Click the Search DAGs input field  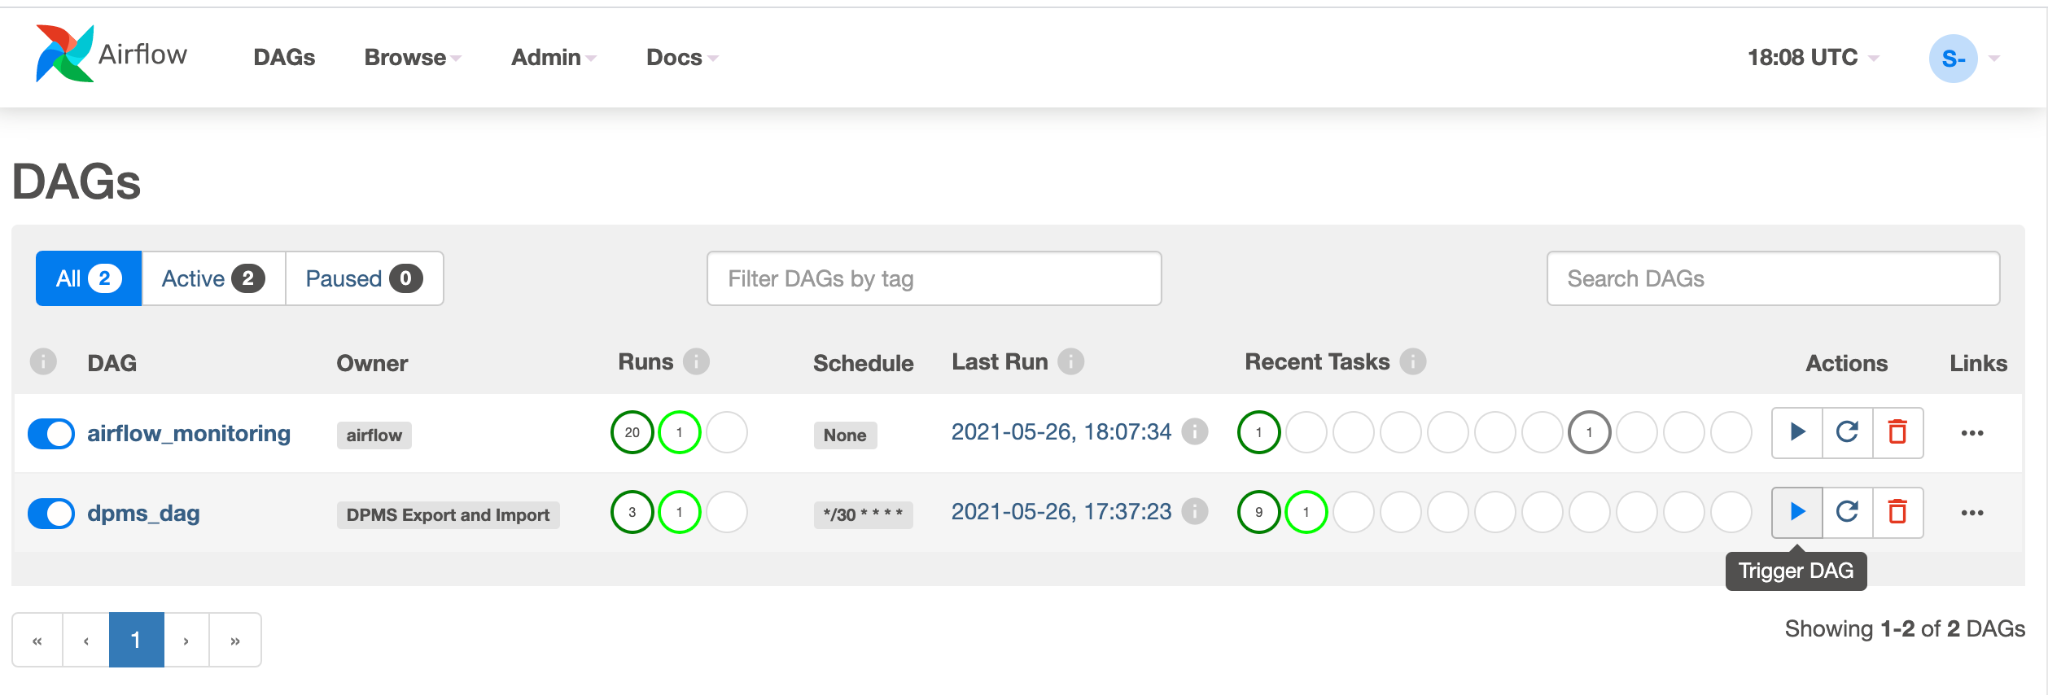pyautogui.click(x=1772, y=279)
